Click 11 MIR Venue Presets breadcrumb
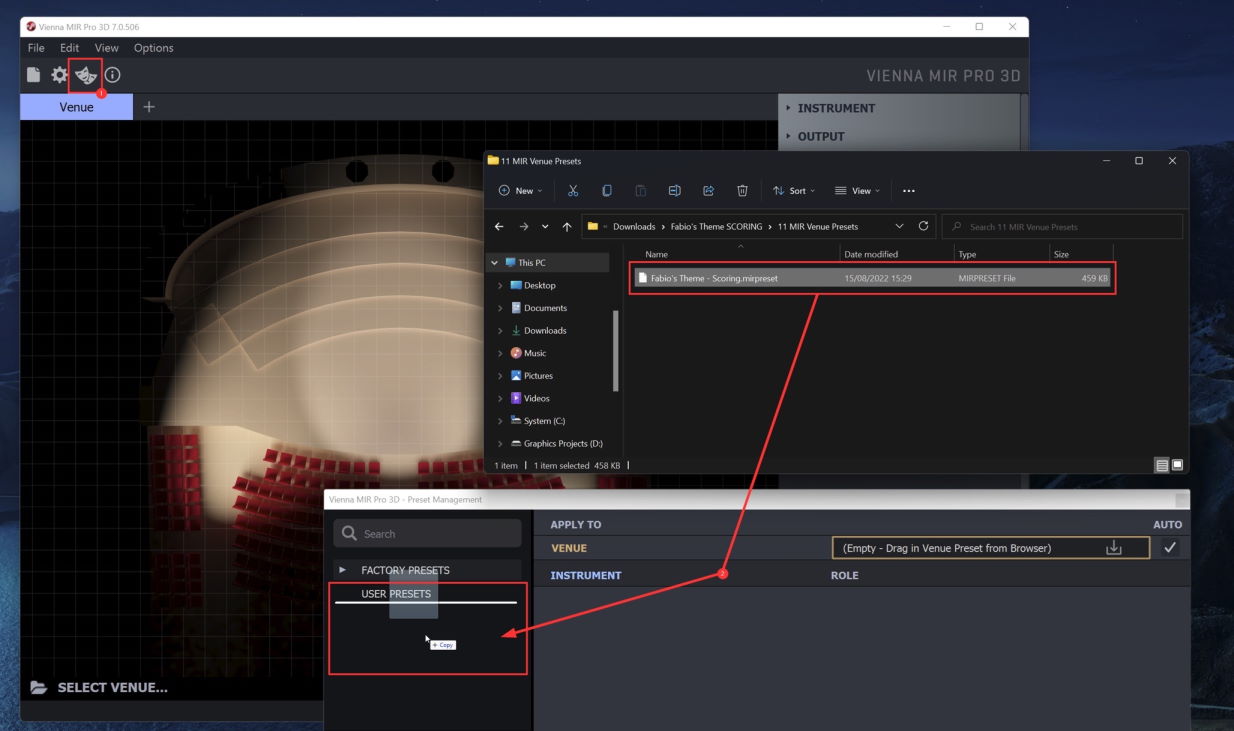This screenshot has width=1234, height=731. coord(818,227)
